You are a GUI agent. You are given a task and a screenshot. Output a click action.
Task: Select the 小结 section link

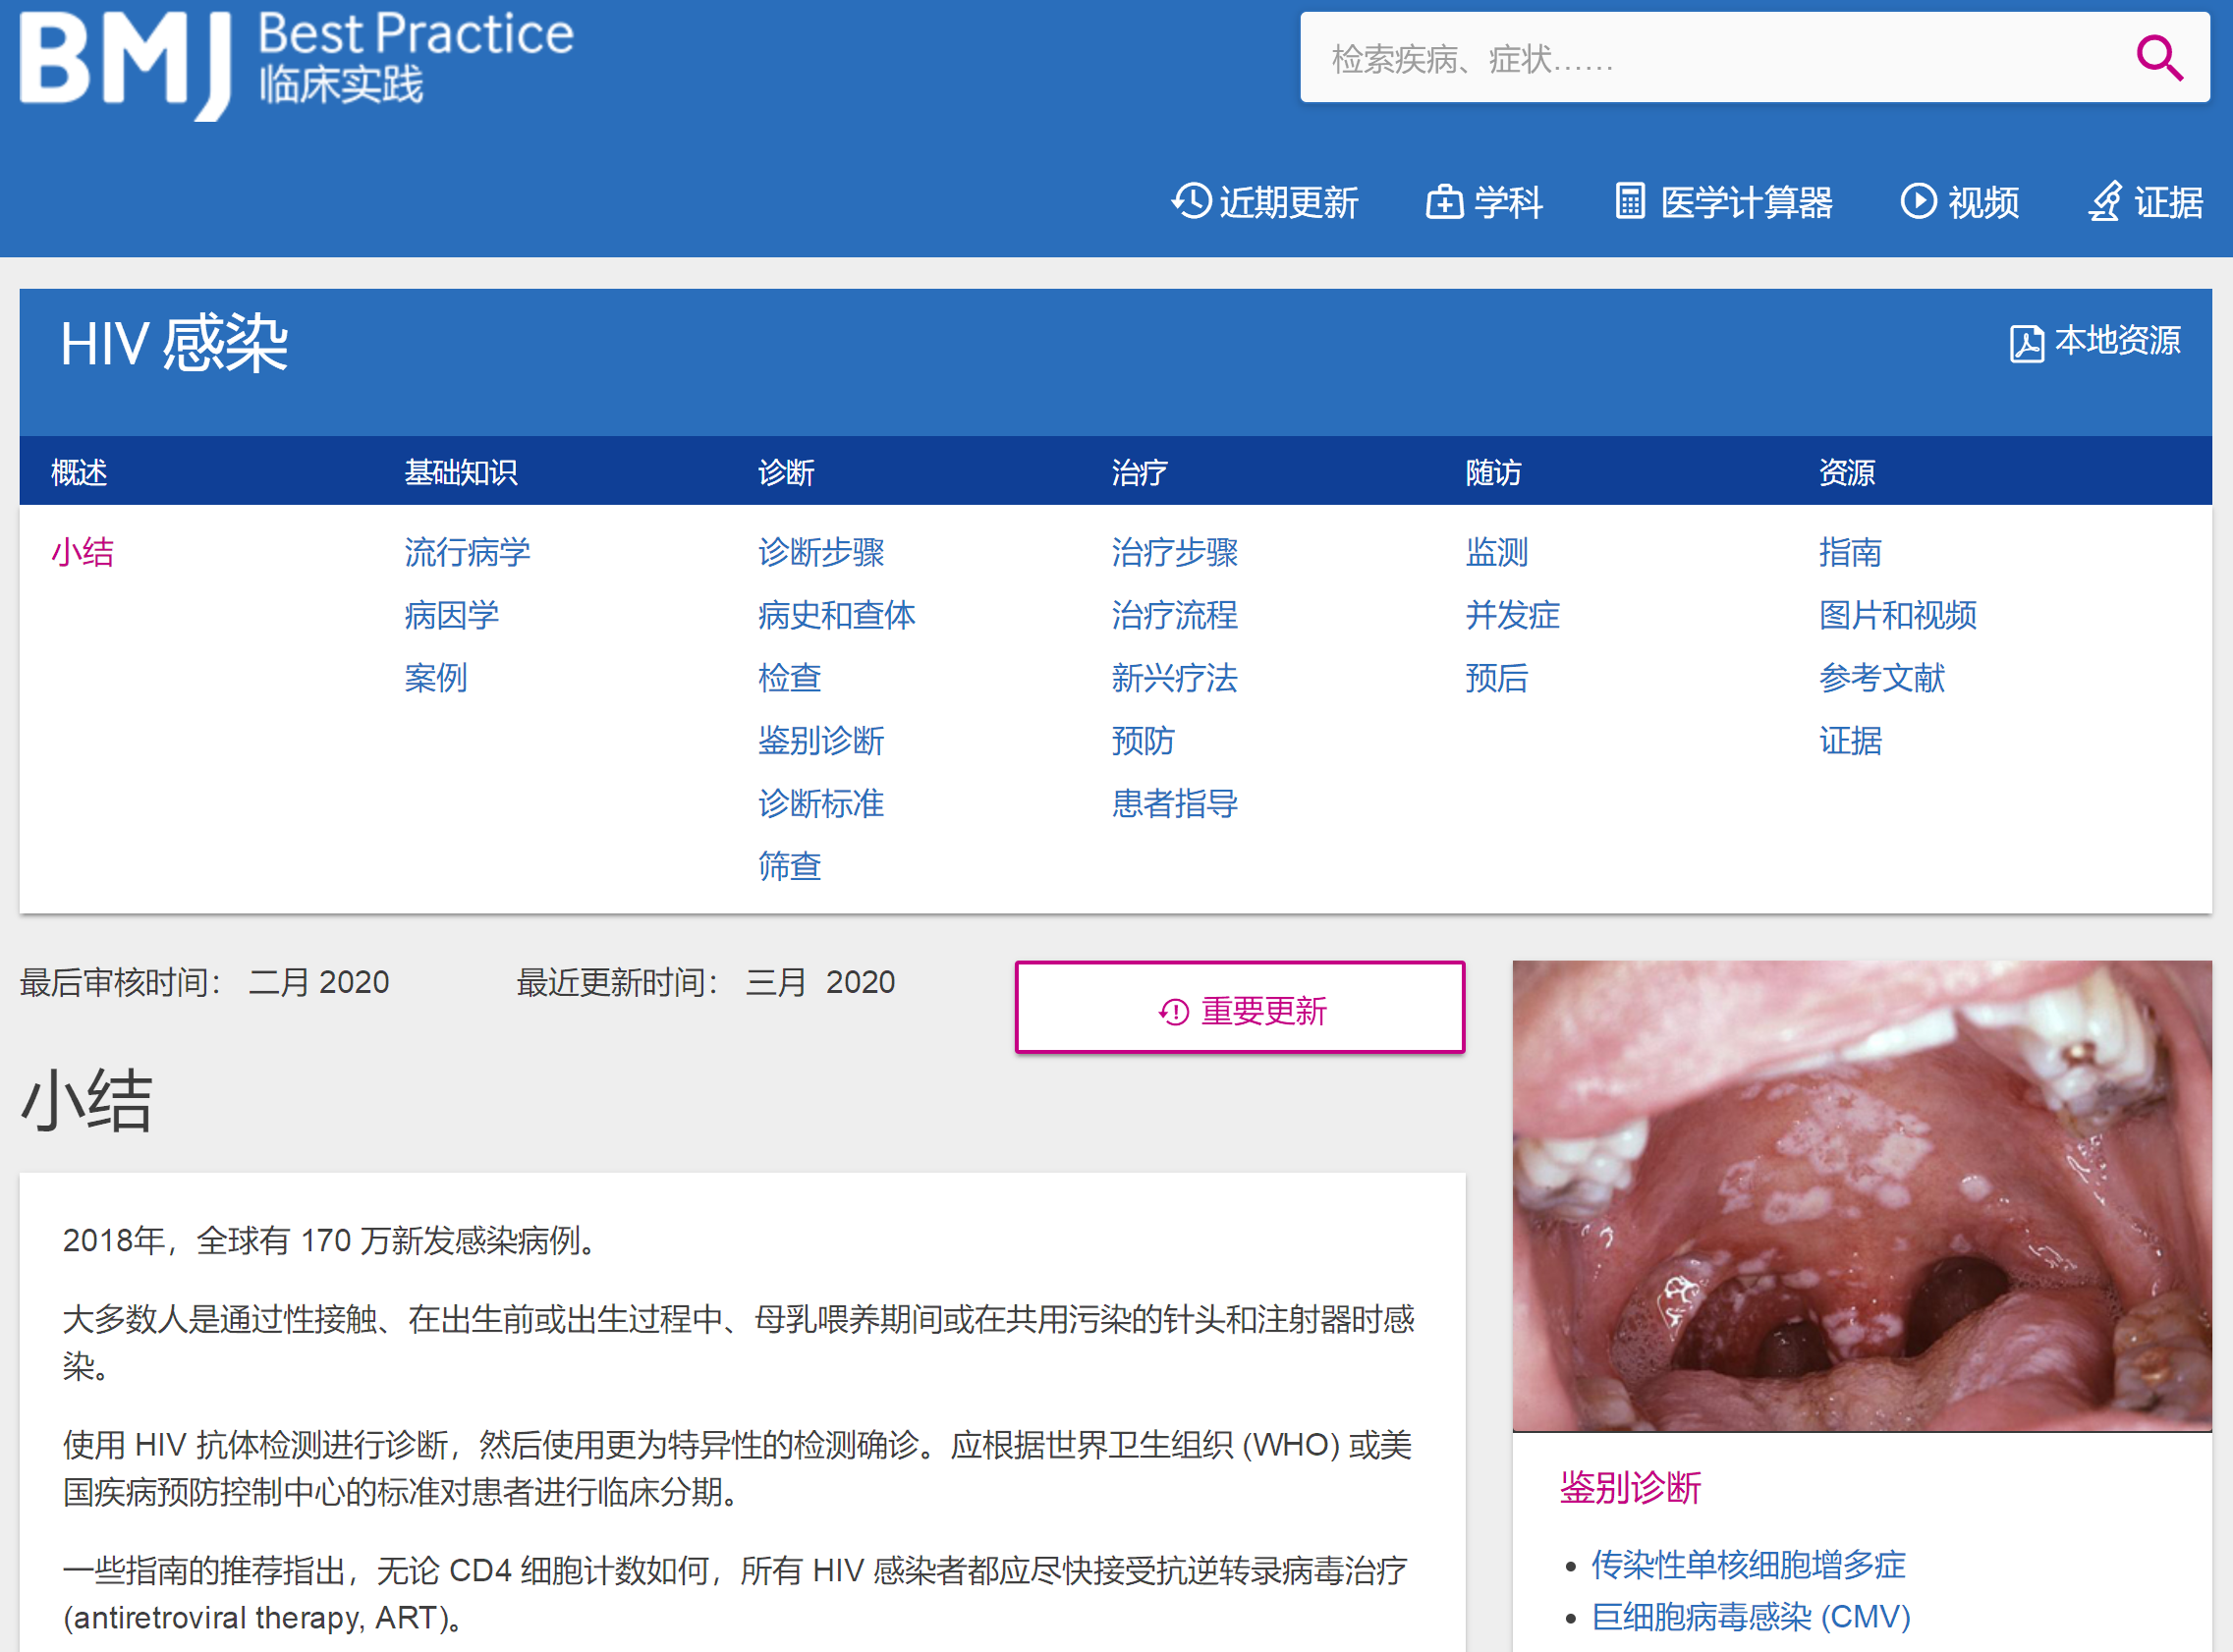pos(83,552)
